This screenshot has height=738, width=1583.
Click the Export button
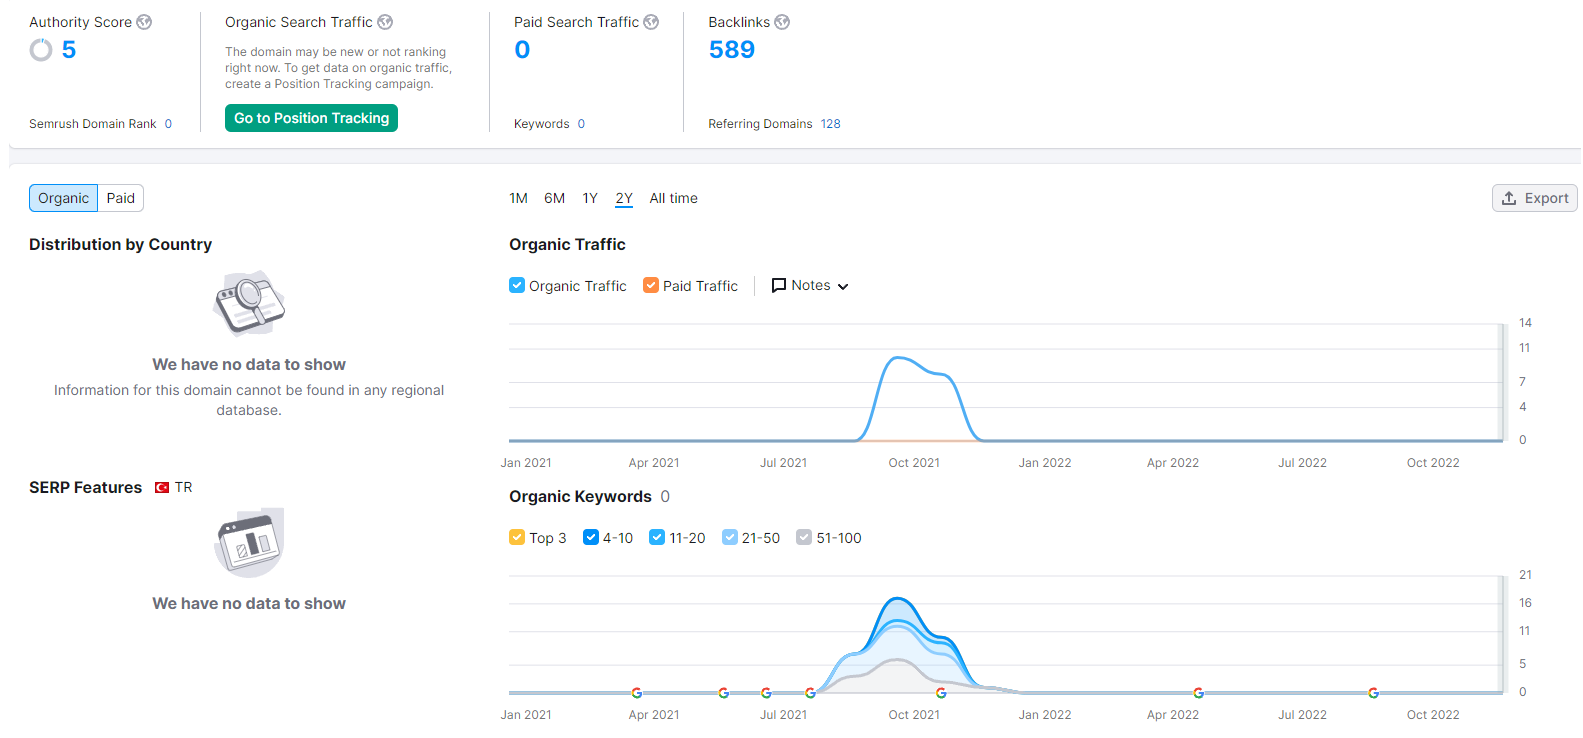[1535, 198]
